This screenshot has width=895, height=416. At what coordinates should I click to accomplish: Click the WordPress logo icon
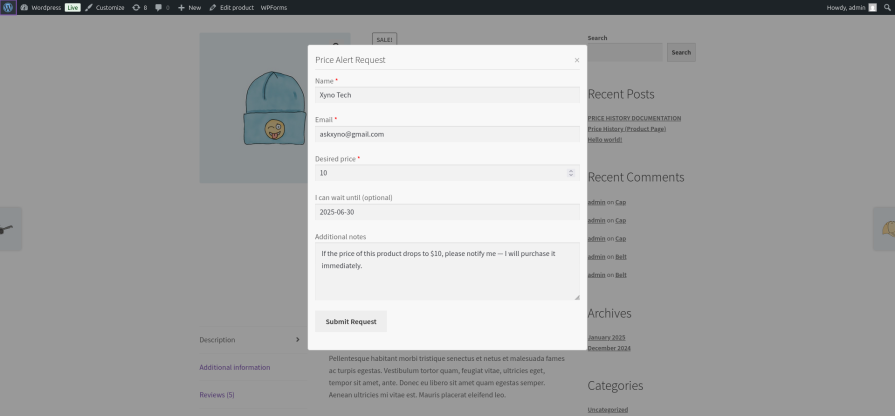click(x=8, y=7)
